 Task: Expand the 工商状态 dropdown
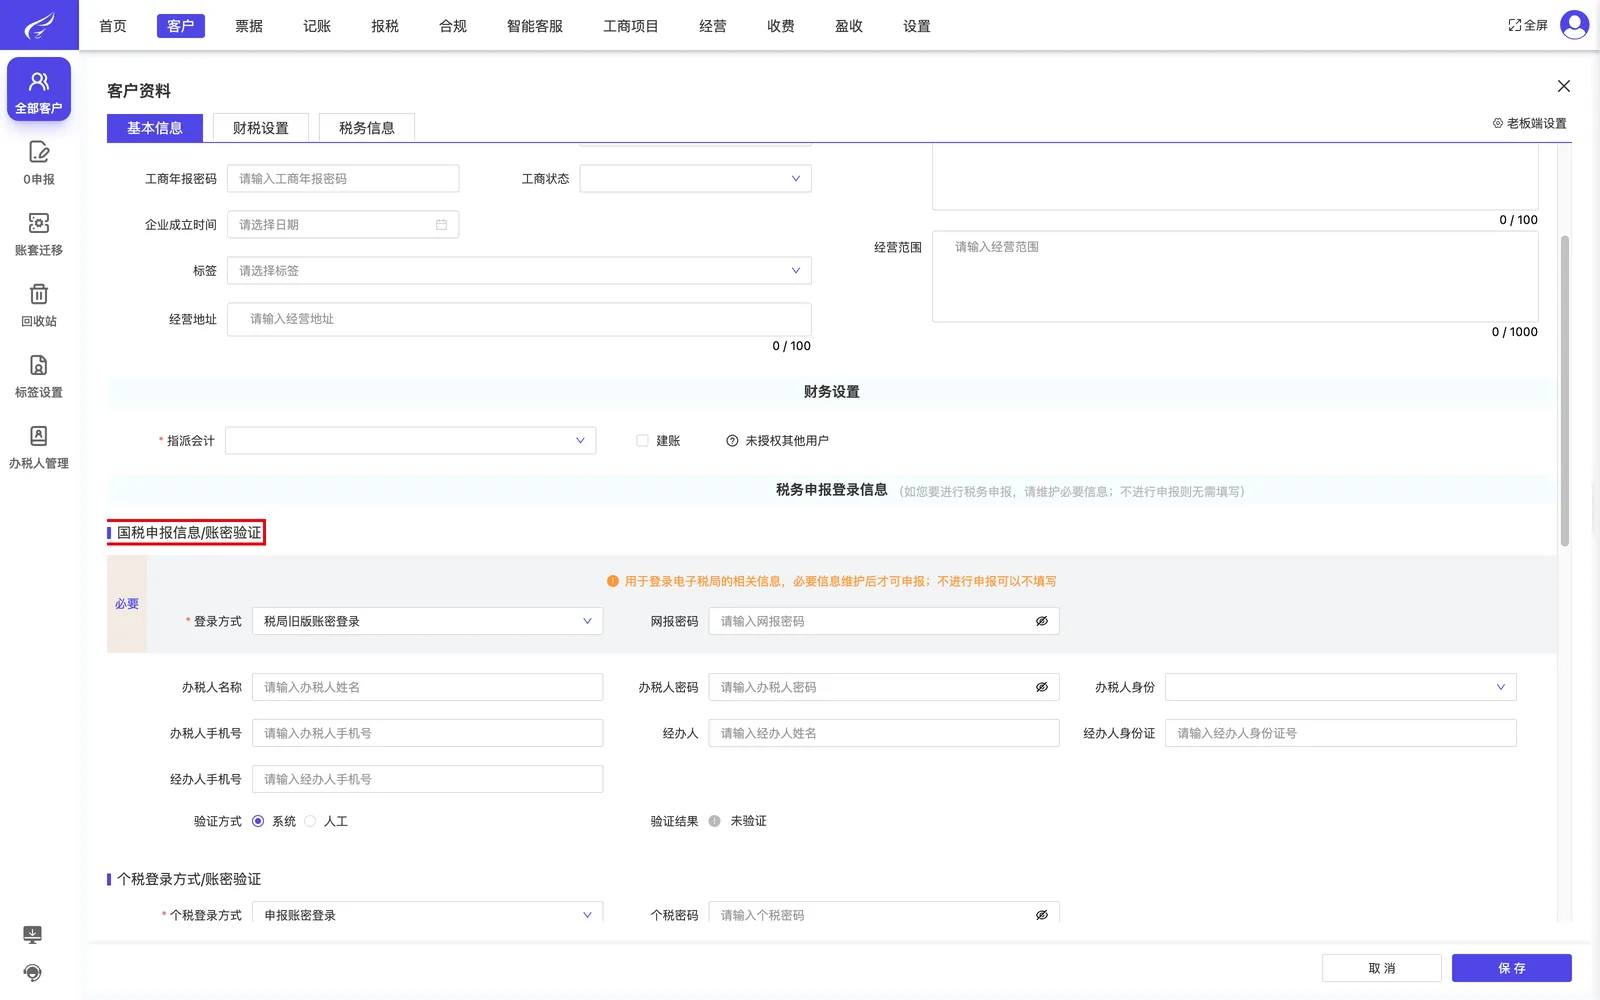[x=695, y=179]
